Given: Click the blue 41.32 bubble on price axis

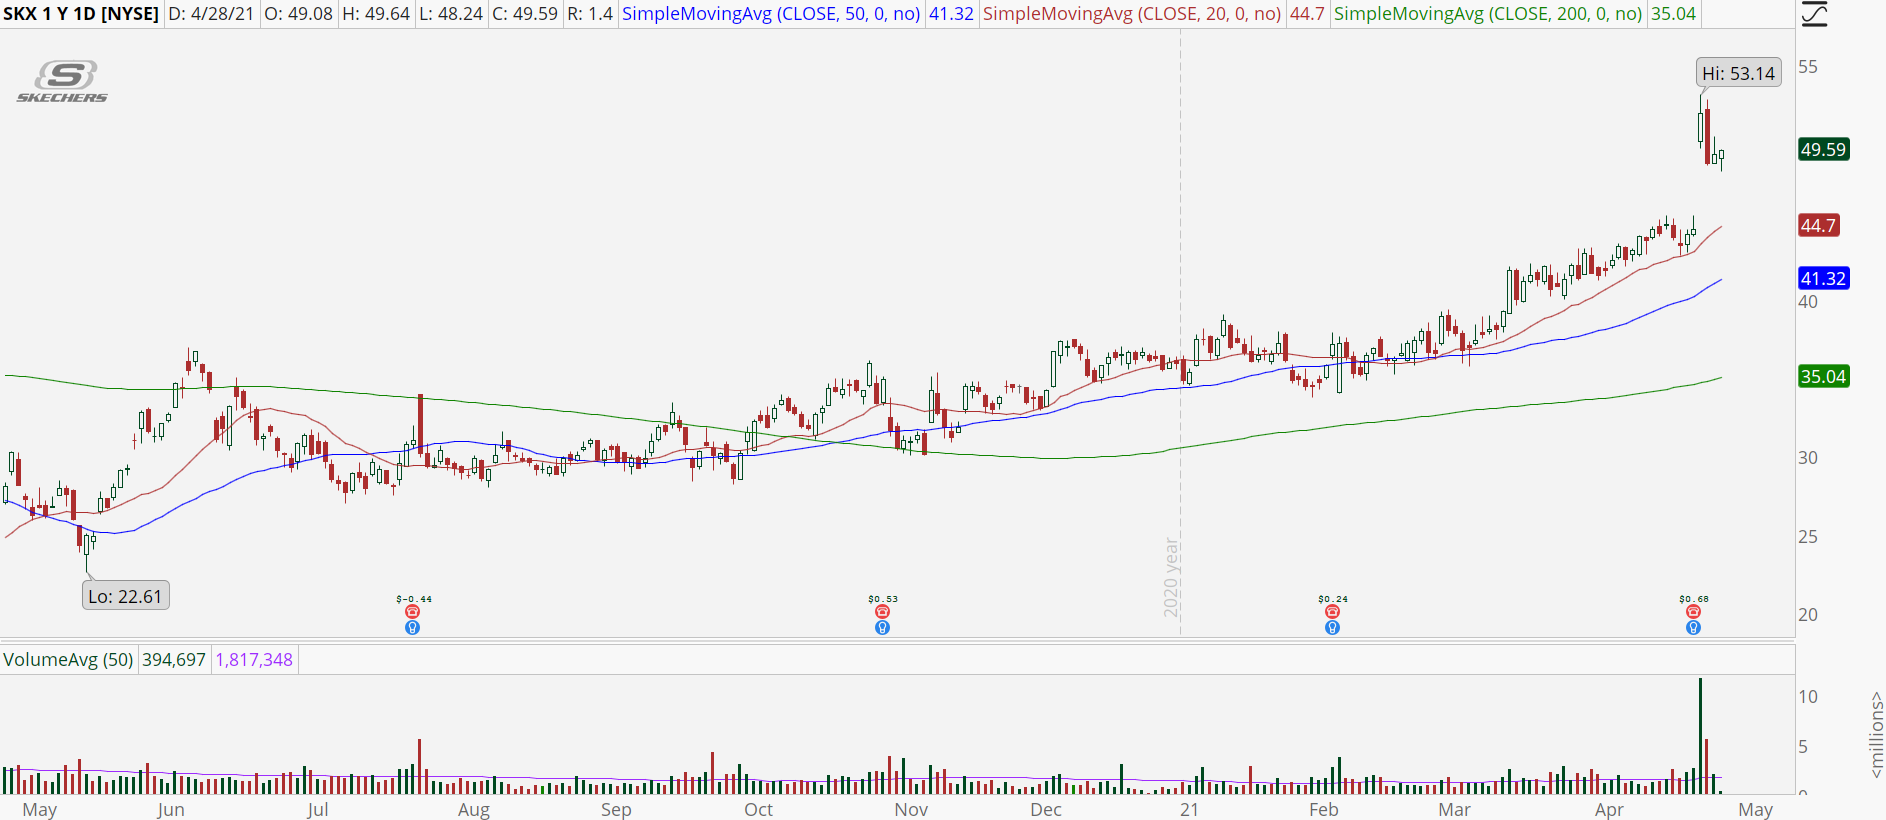Looking at the screenshot, I should pos(1823,278).
